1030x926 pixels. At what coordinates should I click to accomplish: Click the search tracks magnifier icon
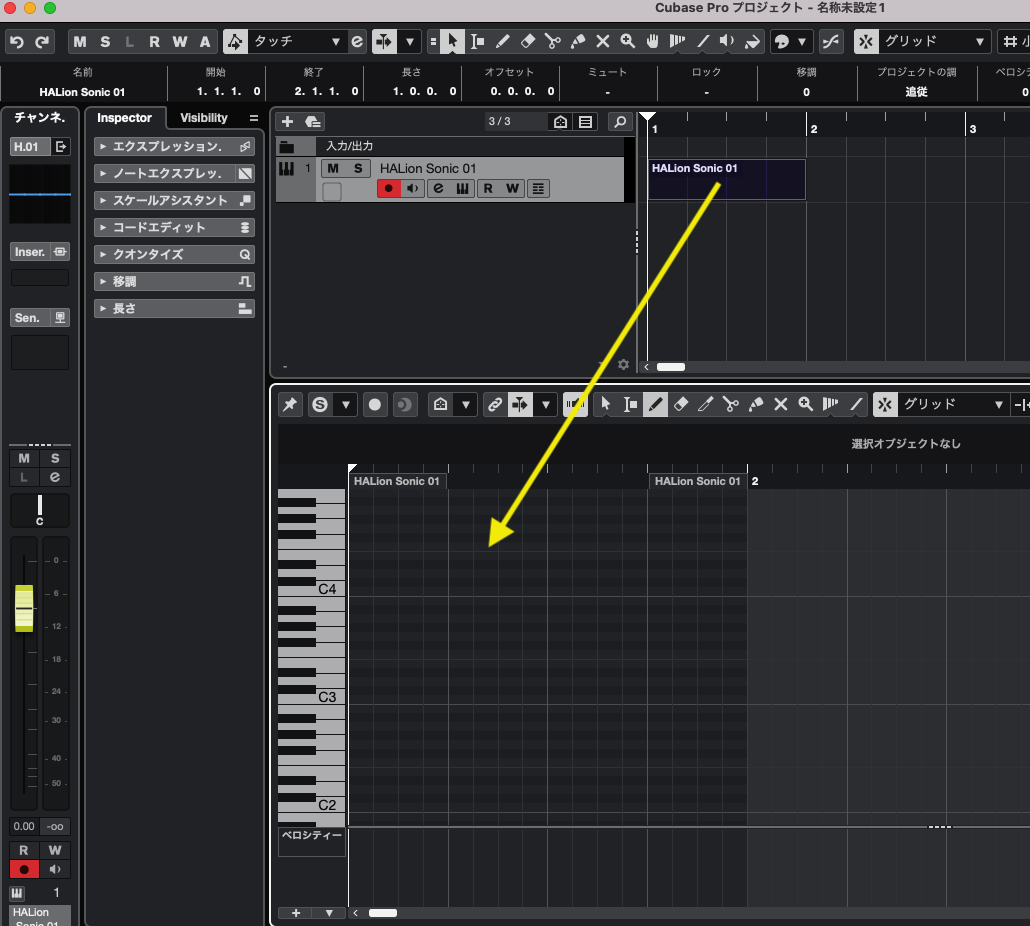(619, 121)
